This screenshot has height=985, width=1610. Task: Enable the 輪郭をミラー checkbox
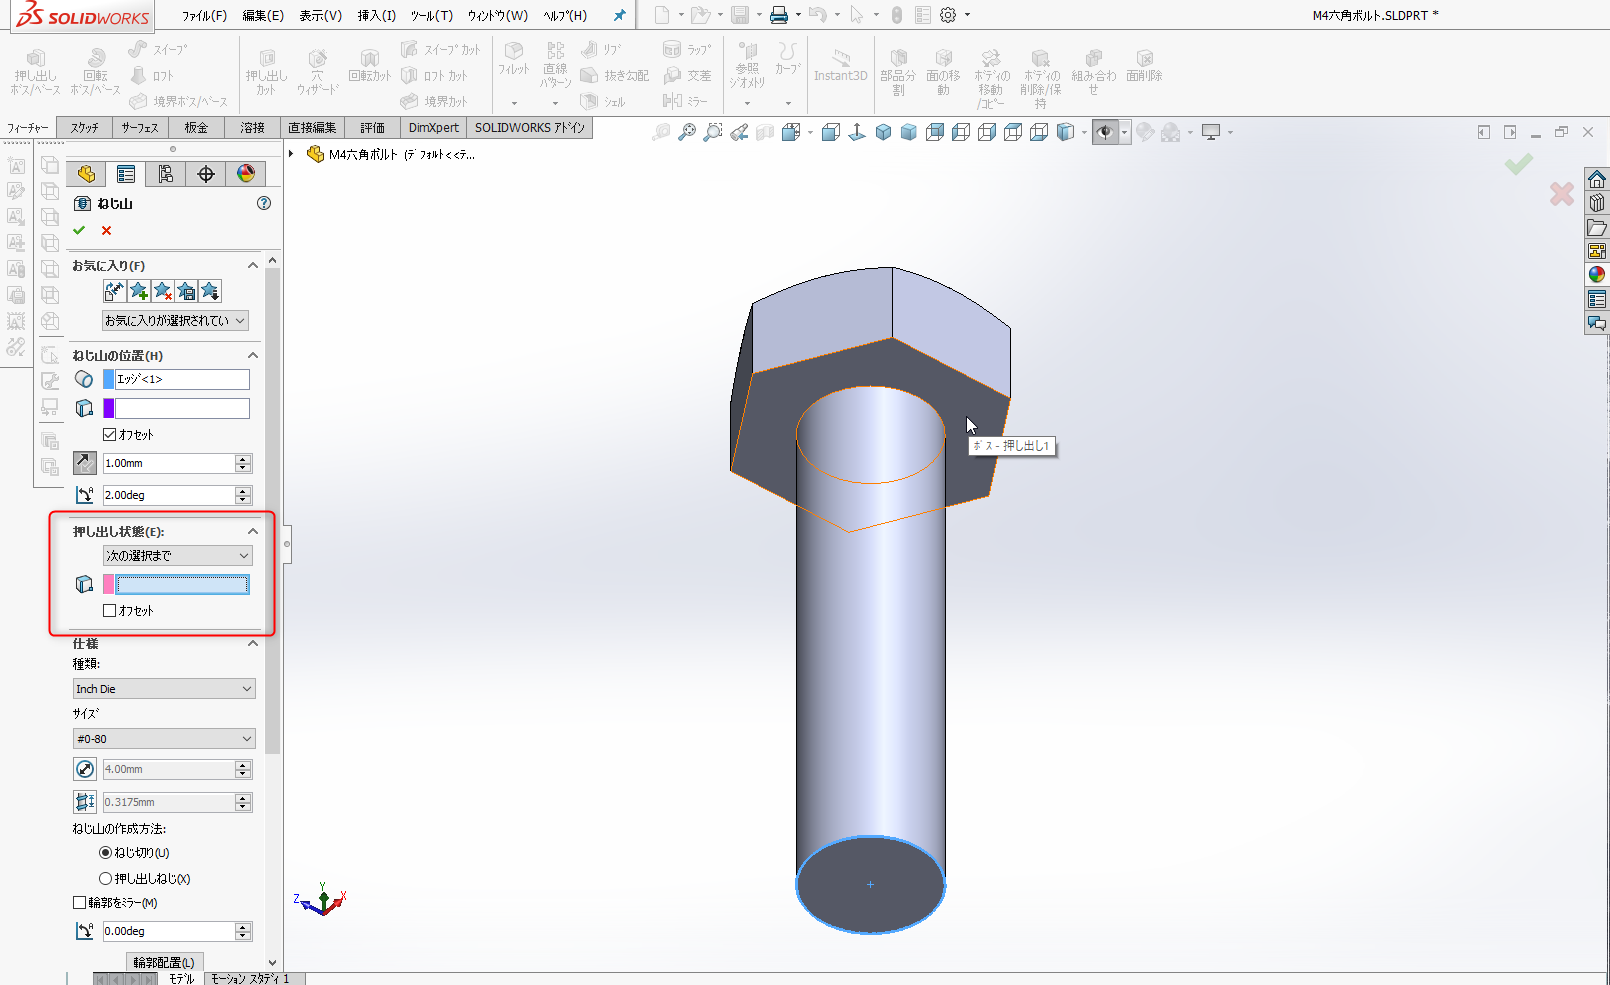80,903
